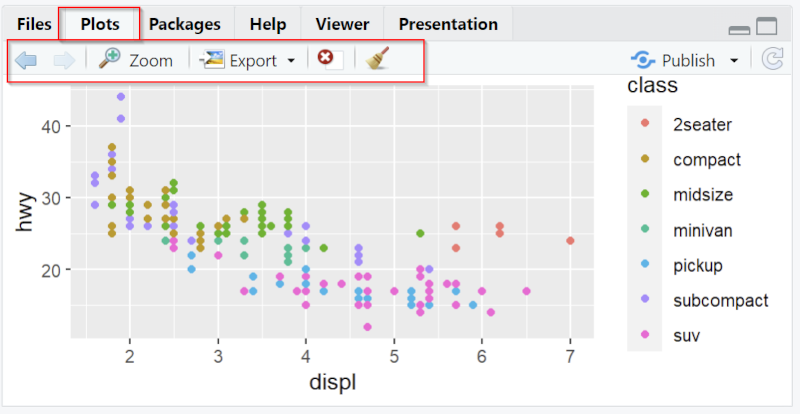The height and width of the screenshot is (414, 800).
Task: Click the 2seater legend color dot
Action: pos(645,123)
